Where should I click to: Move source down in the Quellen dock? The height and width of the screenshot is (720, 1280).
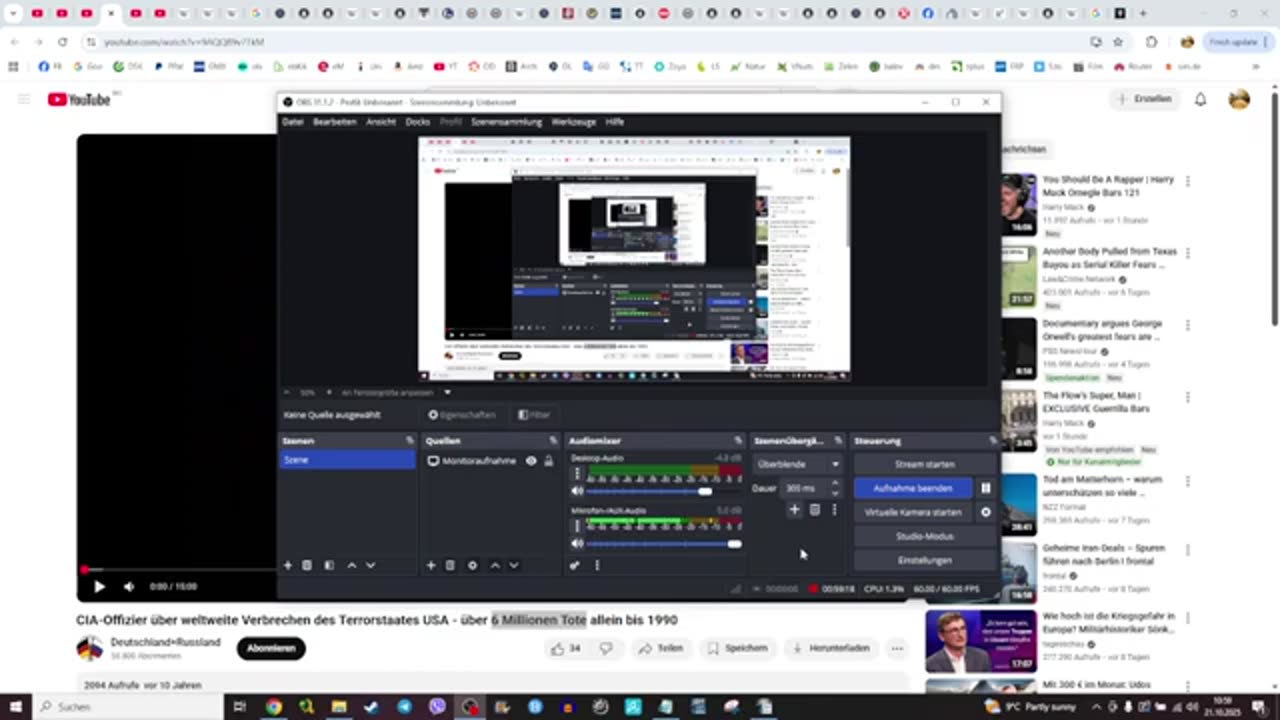[x=513, y=565]
